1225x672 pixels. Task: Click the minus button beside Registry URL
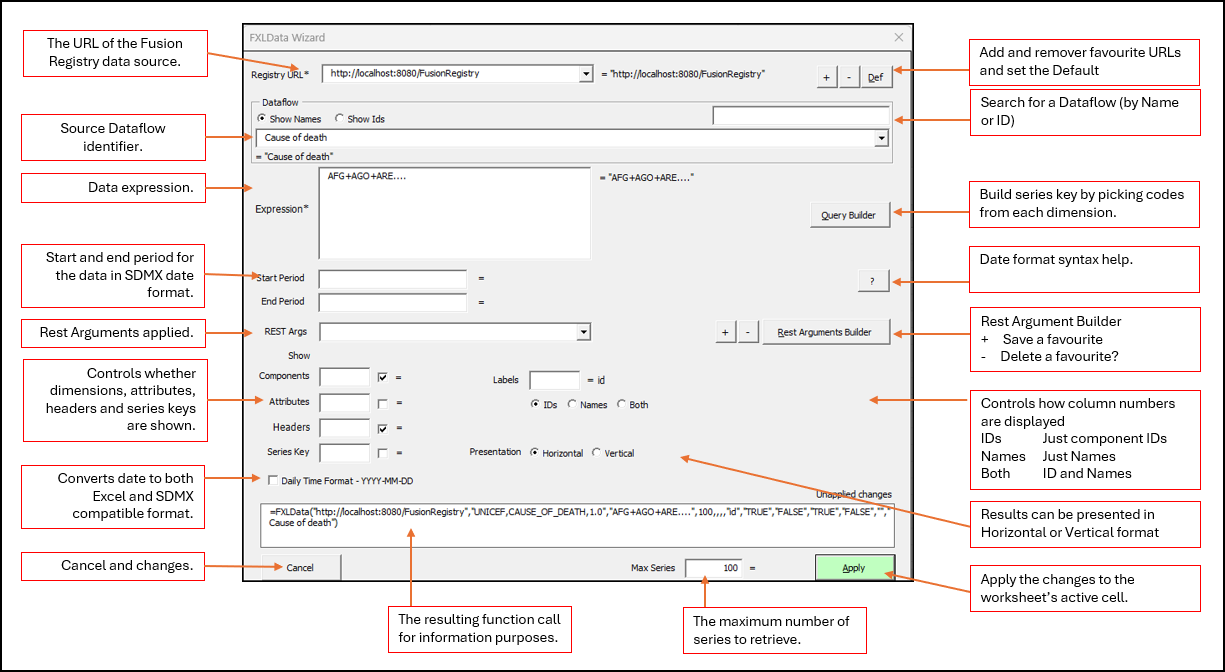(849, 77)
